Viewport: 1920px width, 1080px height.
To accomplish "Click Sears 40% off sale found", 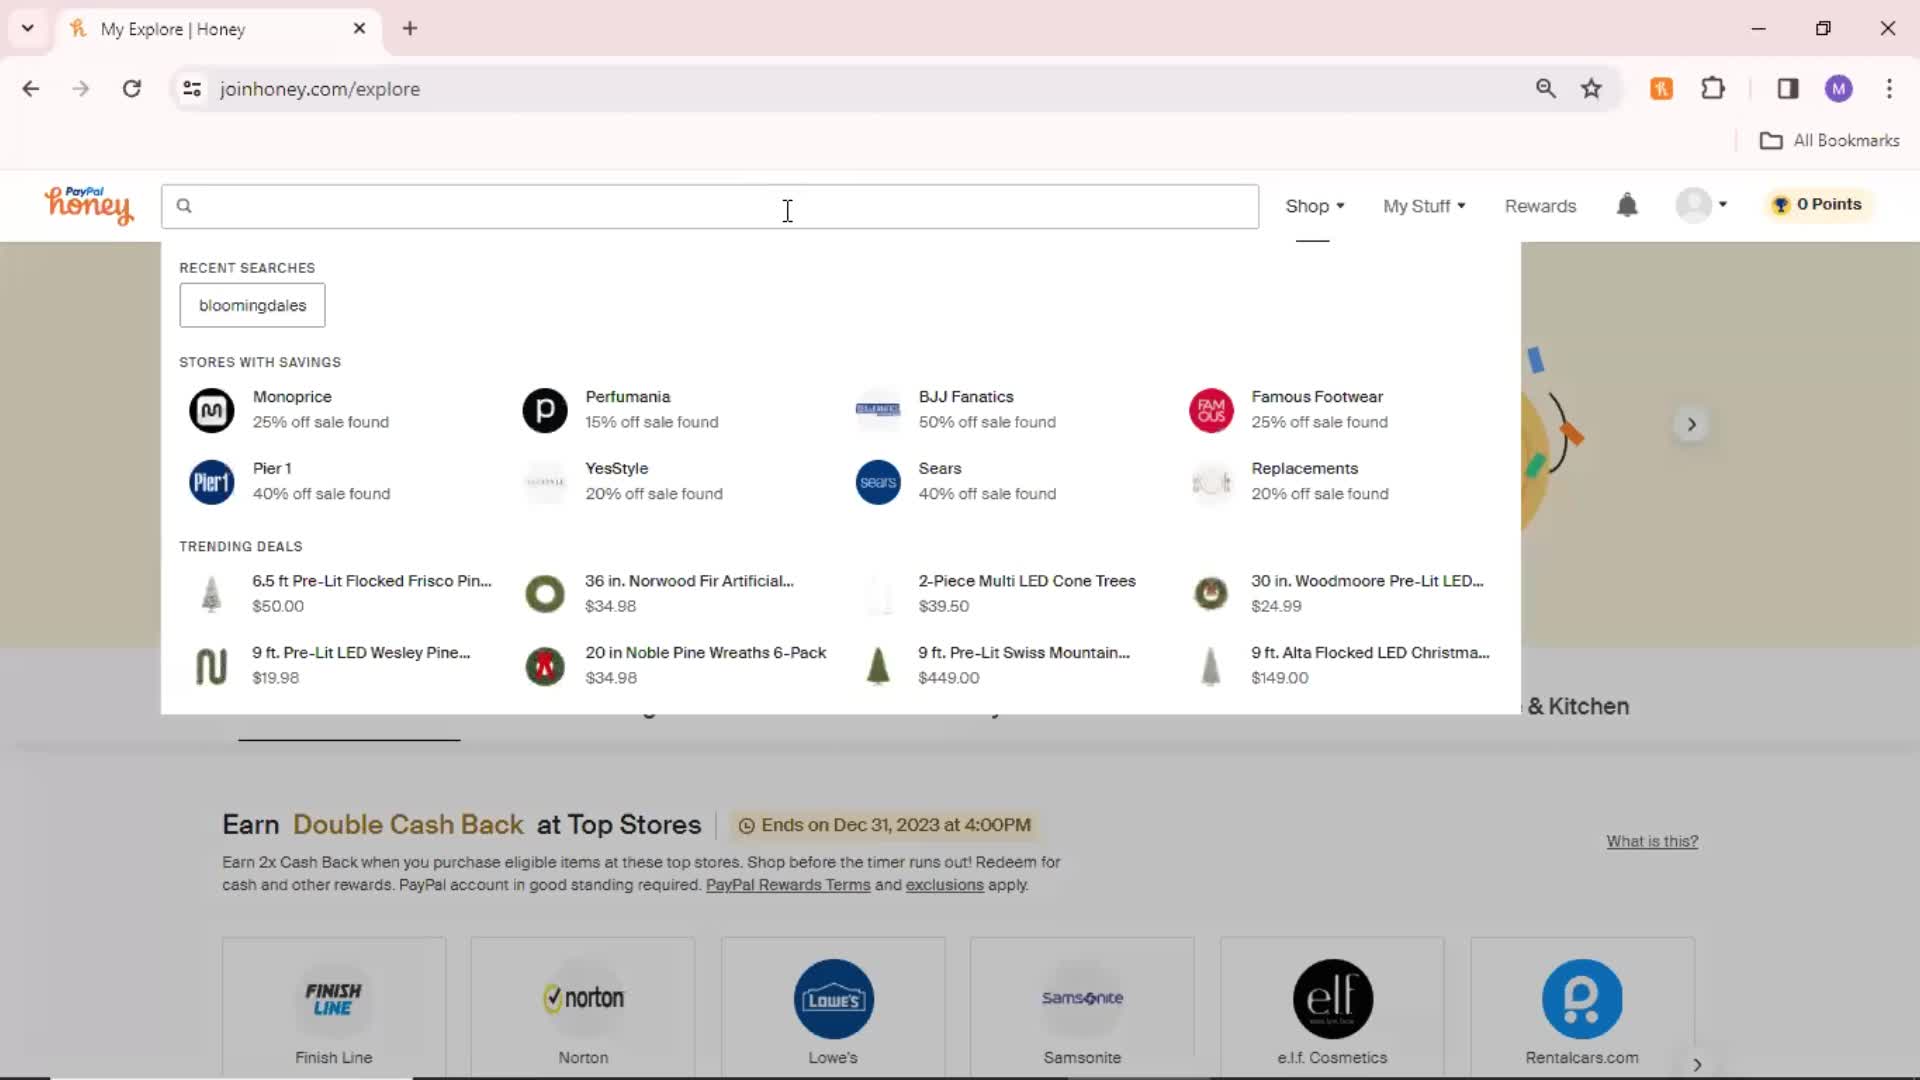I will pos(987,494).
